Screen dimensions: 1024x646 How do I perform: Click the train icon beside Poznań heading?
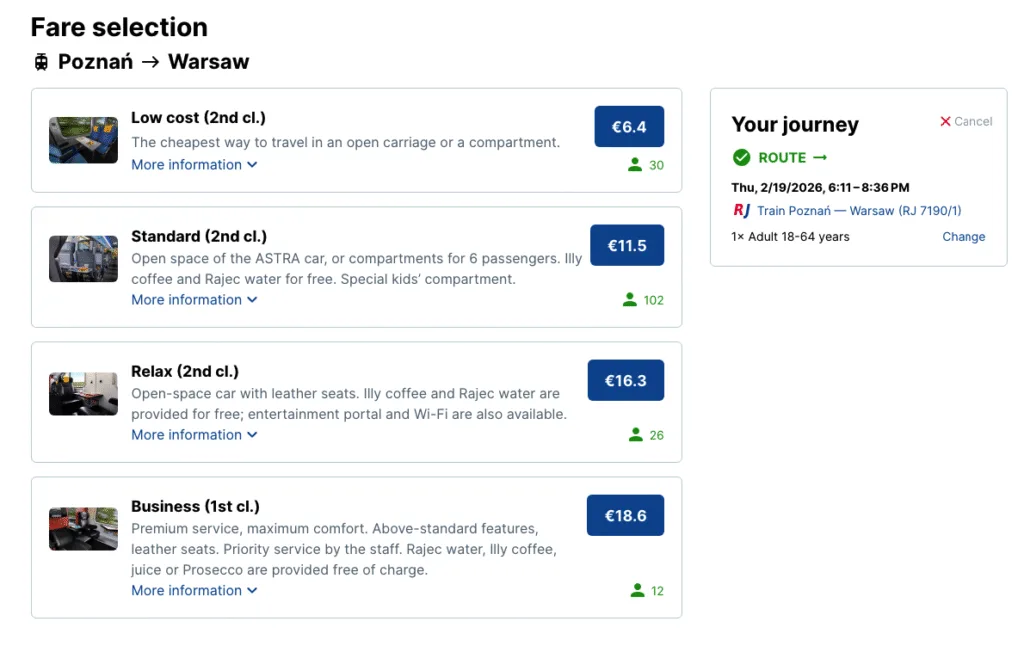41,62
